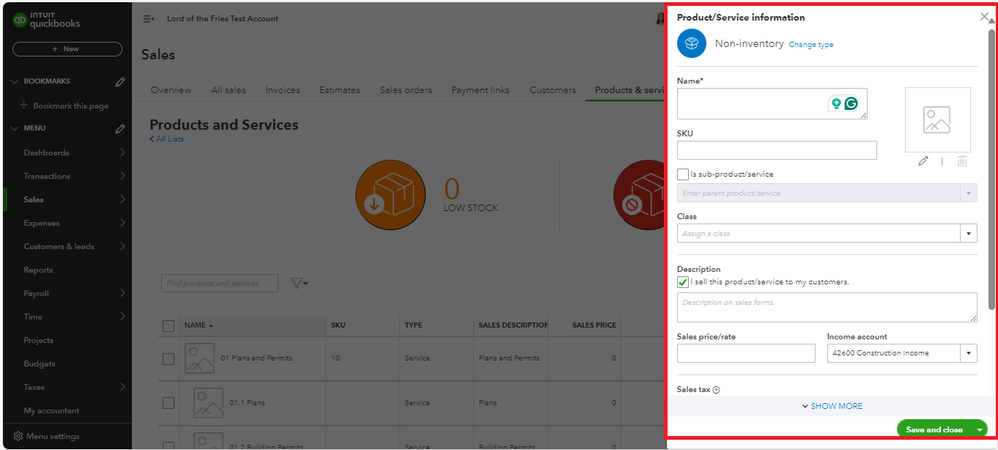Open My accountant in the sidebar
This screenshot has width=998, height=450.
pyautogui.click(x=52, y=411)
